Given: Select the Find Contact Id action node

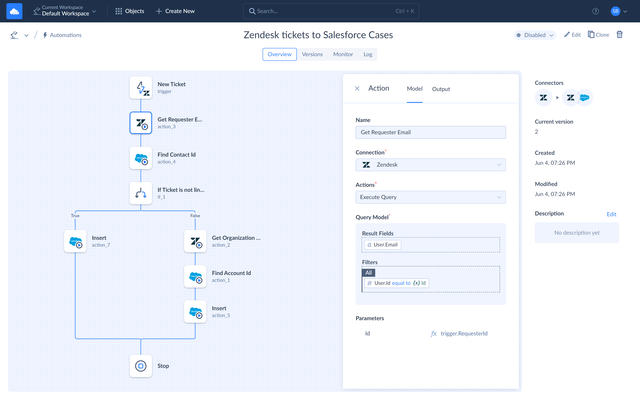Looking at the screenshot, I should point(142,158).
